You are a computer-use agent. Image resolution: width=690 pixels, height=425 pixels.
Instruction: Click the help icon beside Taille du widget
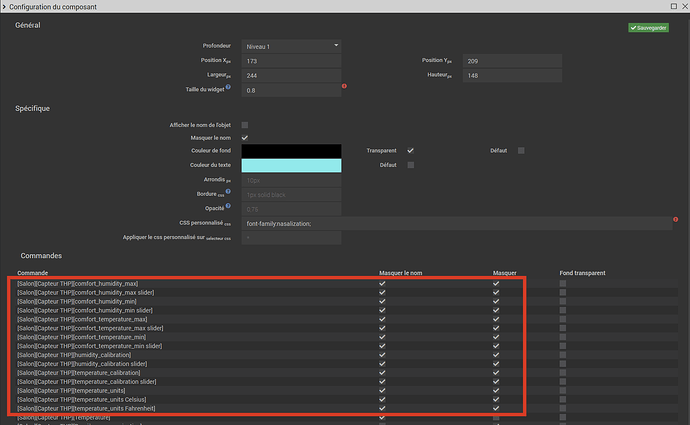click(x=228, y=87)
